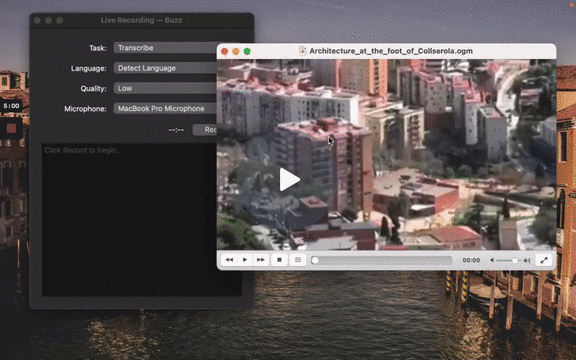Image resolution: width=576 pixels, height=360 pixels.
Task: Adjust the VLC volume slider knob
Action: 515,260
